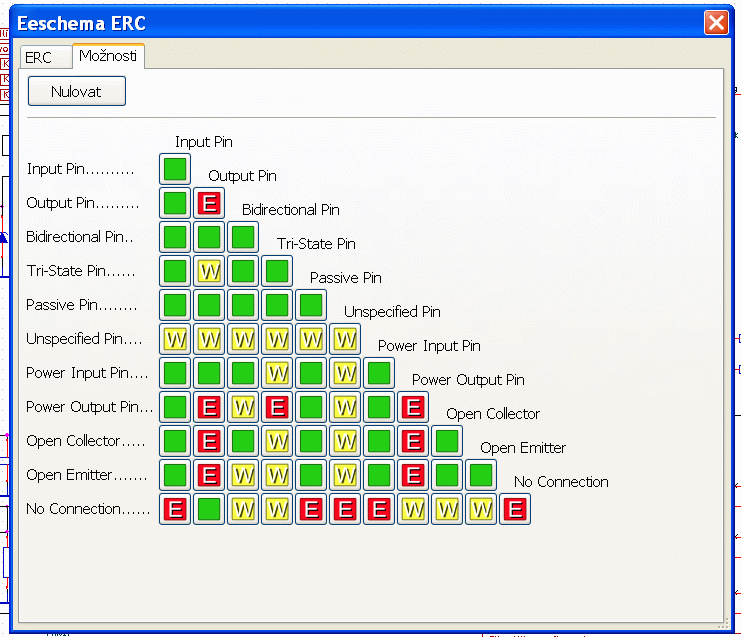
Task: Toggle Open Collector vs Open Collector cell
Action: [x=447, y=441]
